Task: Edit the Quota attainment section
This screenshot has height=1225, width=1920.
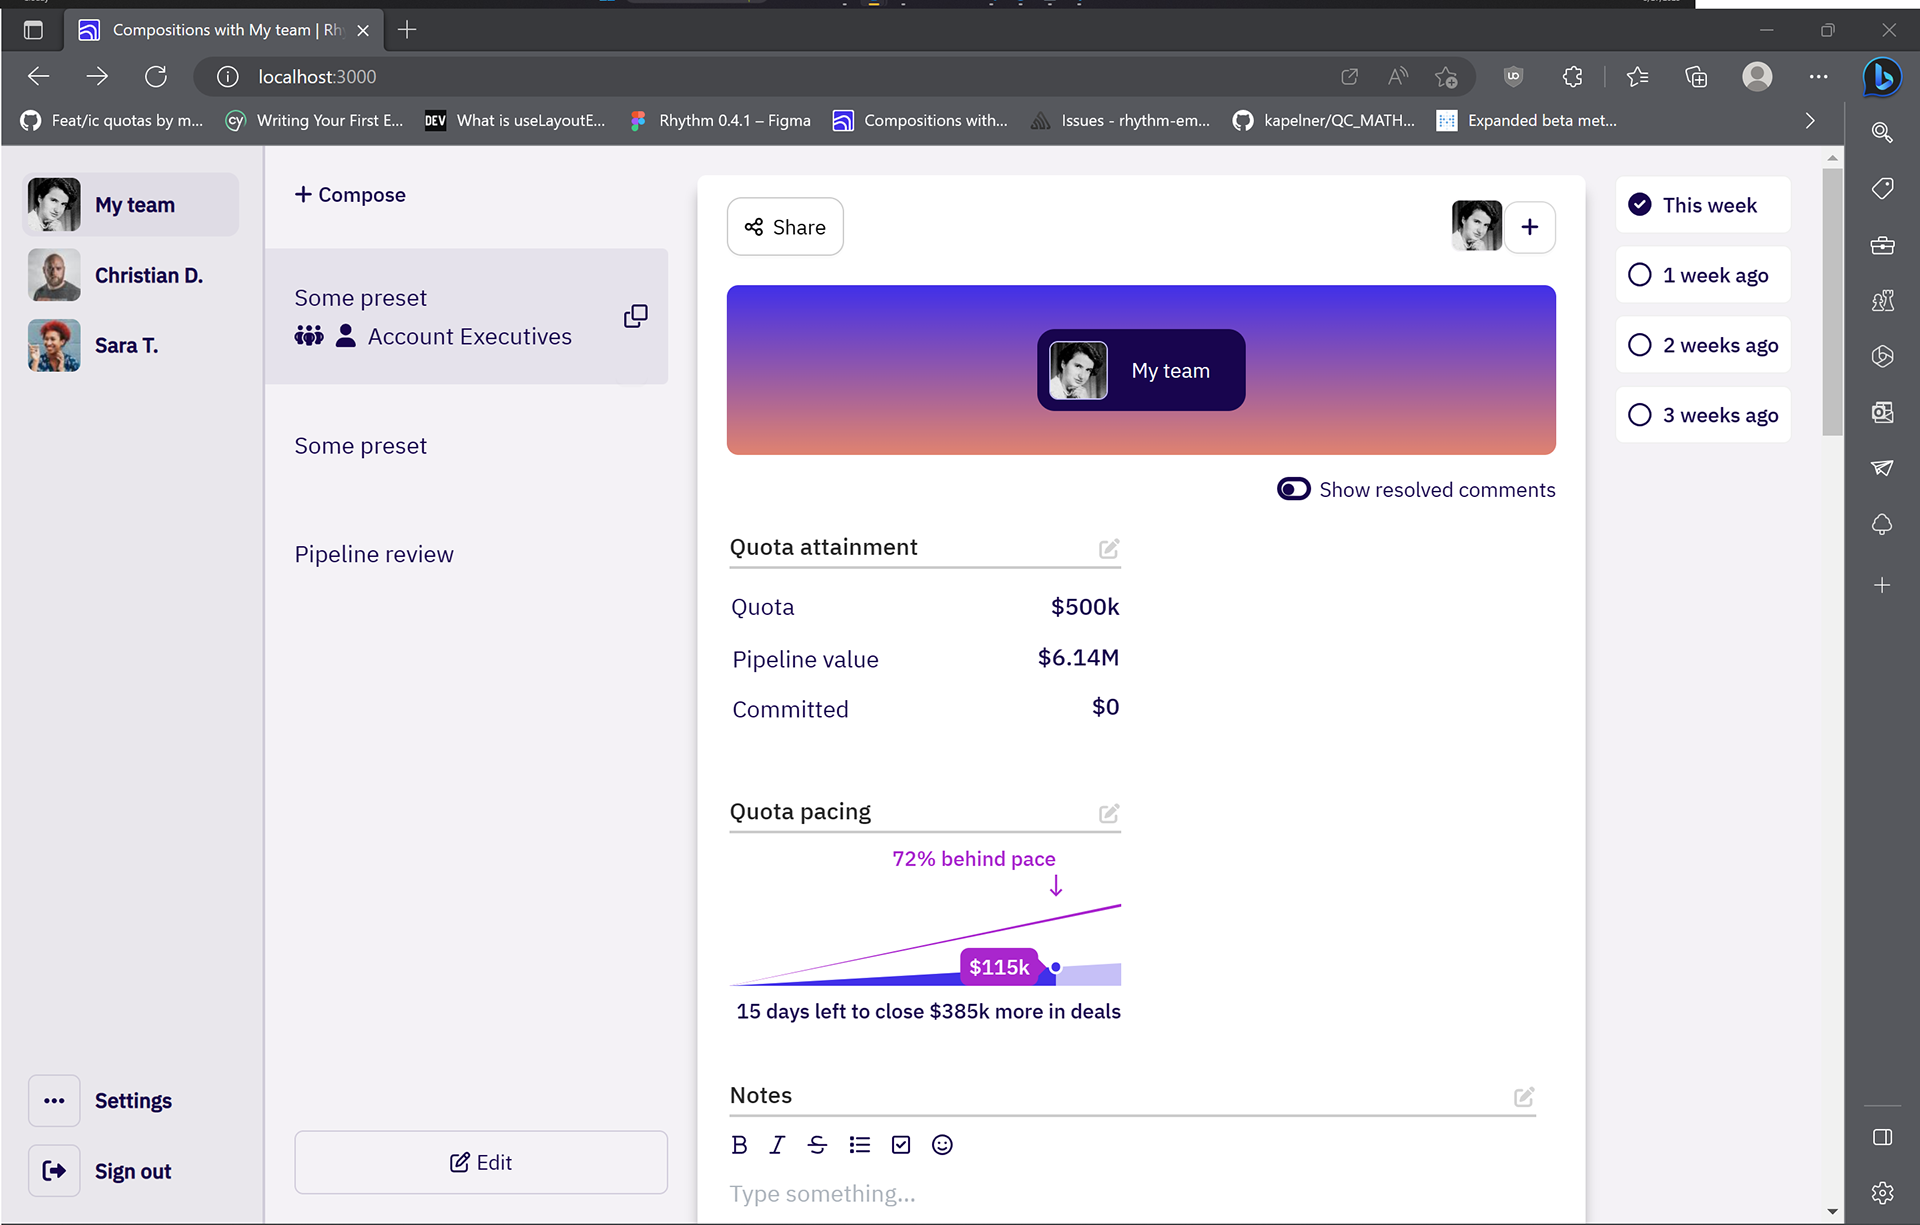Action: click(x=1108, y=548)
